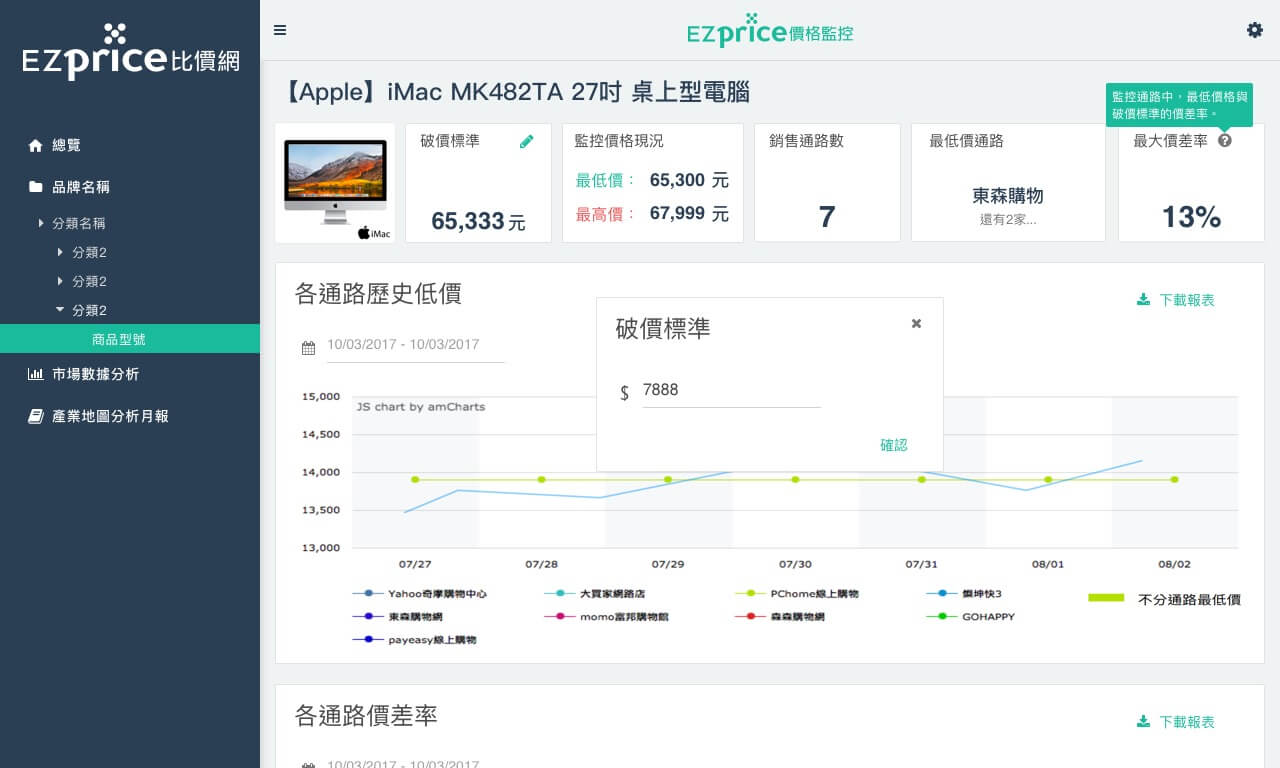Toggle 東森購物網 legend series
Viewport: 1280px width, 768px height.
point(397,617)
